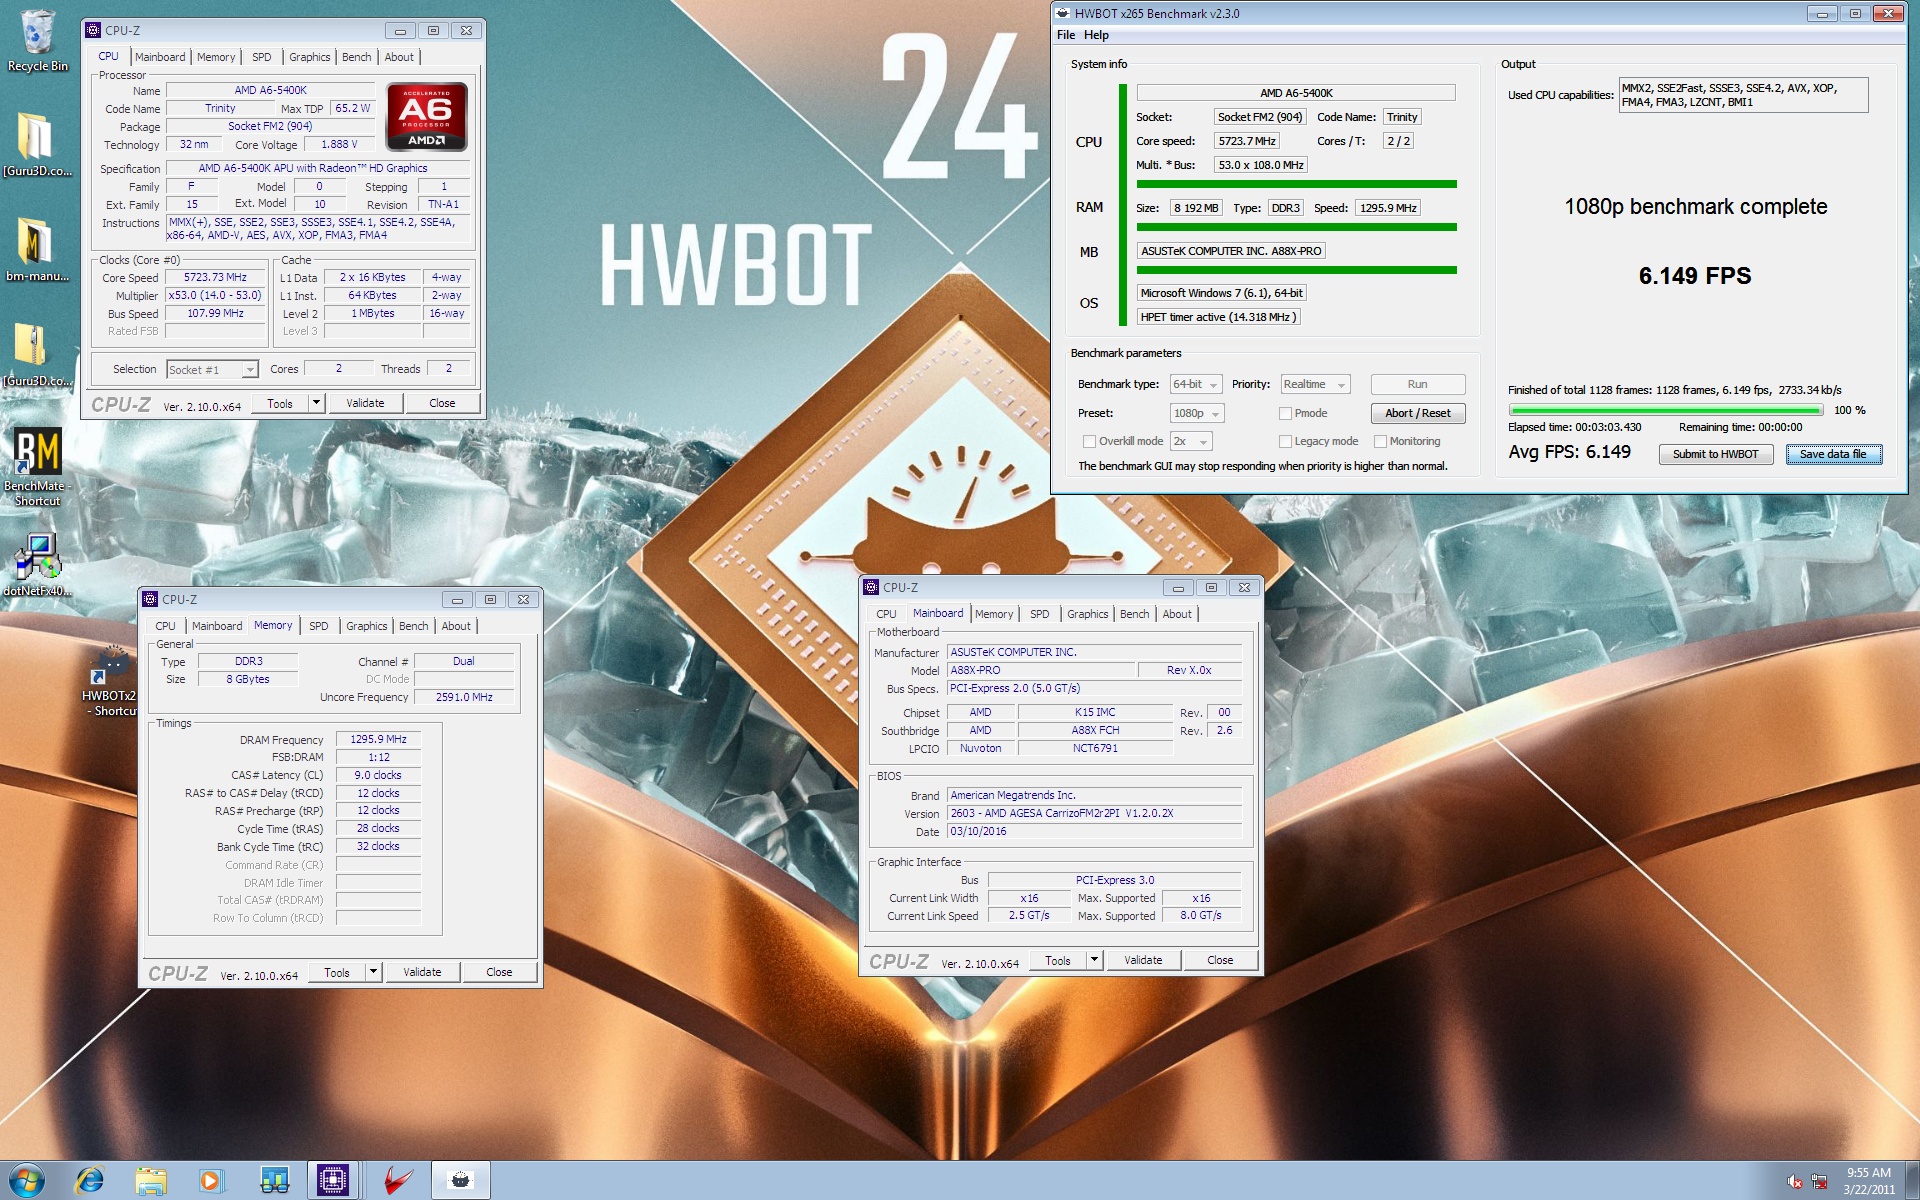This screenshot has width=1920, height=1200.
Task: Open the Benchmark type 64-bit dropdown
Action: click(1196, 384)
